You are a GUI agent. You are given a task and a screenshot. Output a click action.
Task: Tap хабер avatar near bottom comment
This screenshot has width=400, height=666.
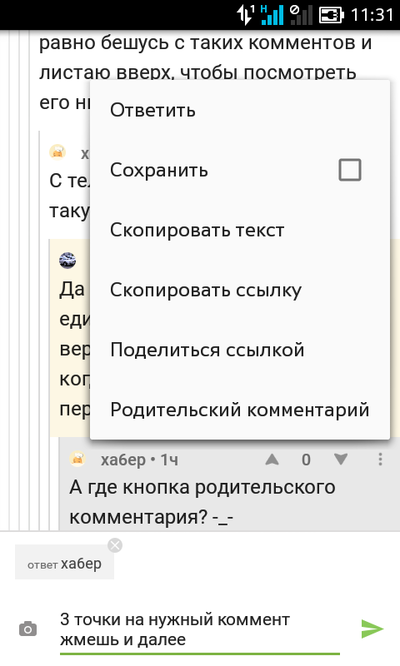point(78,459)
